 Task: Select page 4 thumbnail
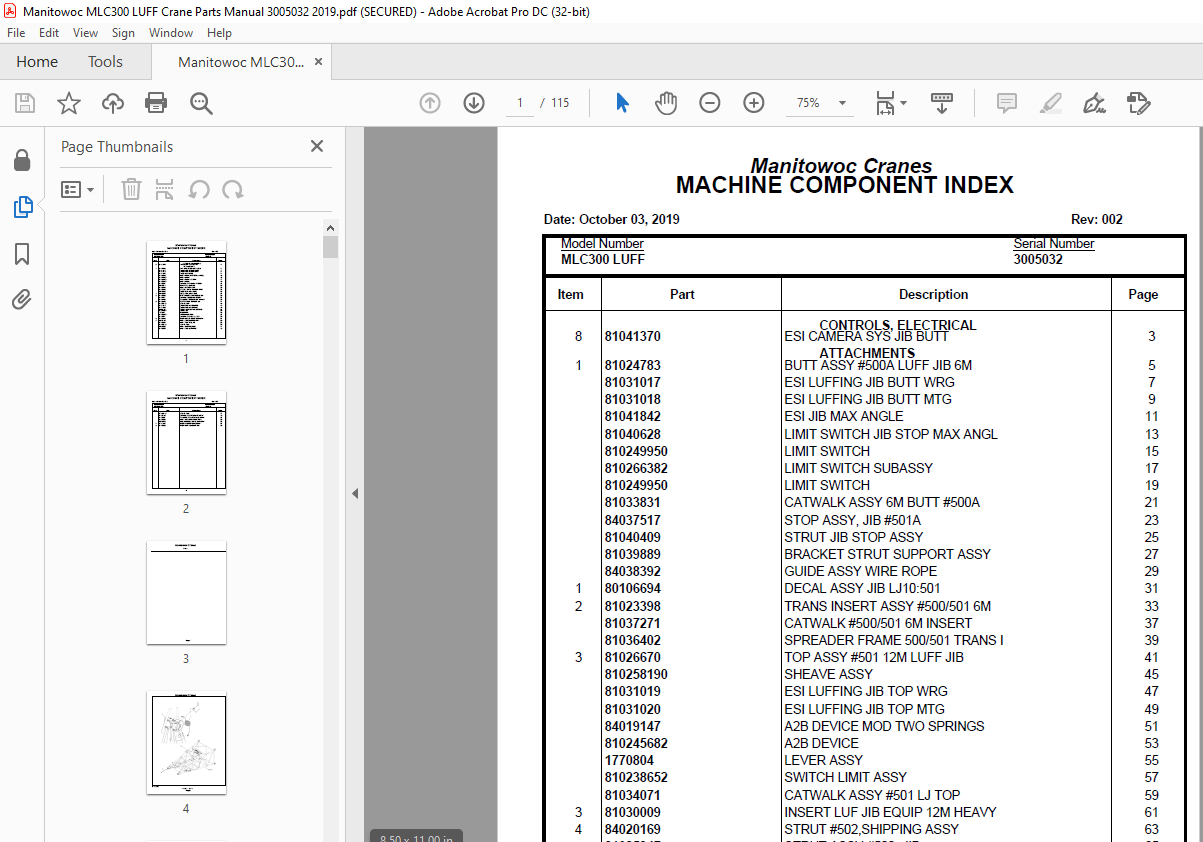tap(186, 742)
